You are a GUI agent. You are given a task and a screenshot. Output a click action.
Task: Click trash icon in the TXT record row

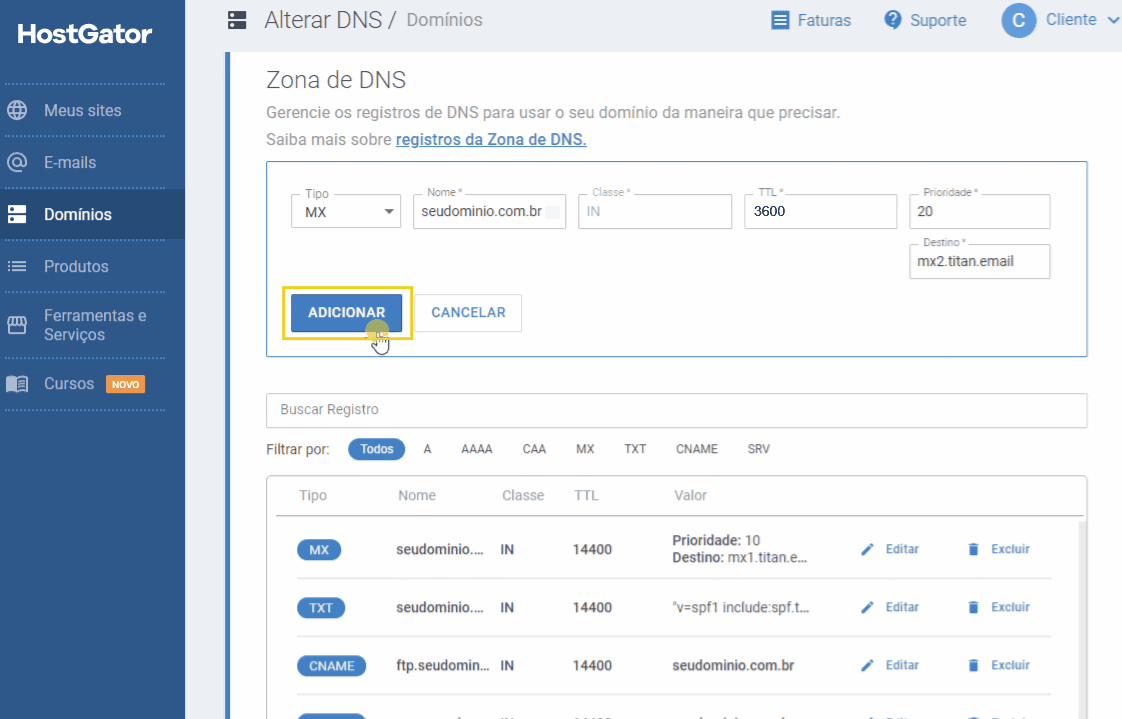[x=973, y=607]
